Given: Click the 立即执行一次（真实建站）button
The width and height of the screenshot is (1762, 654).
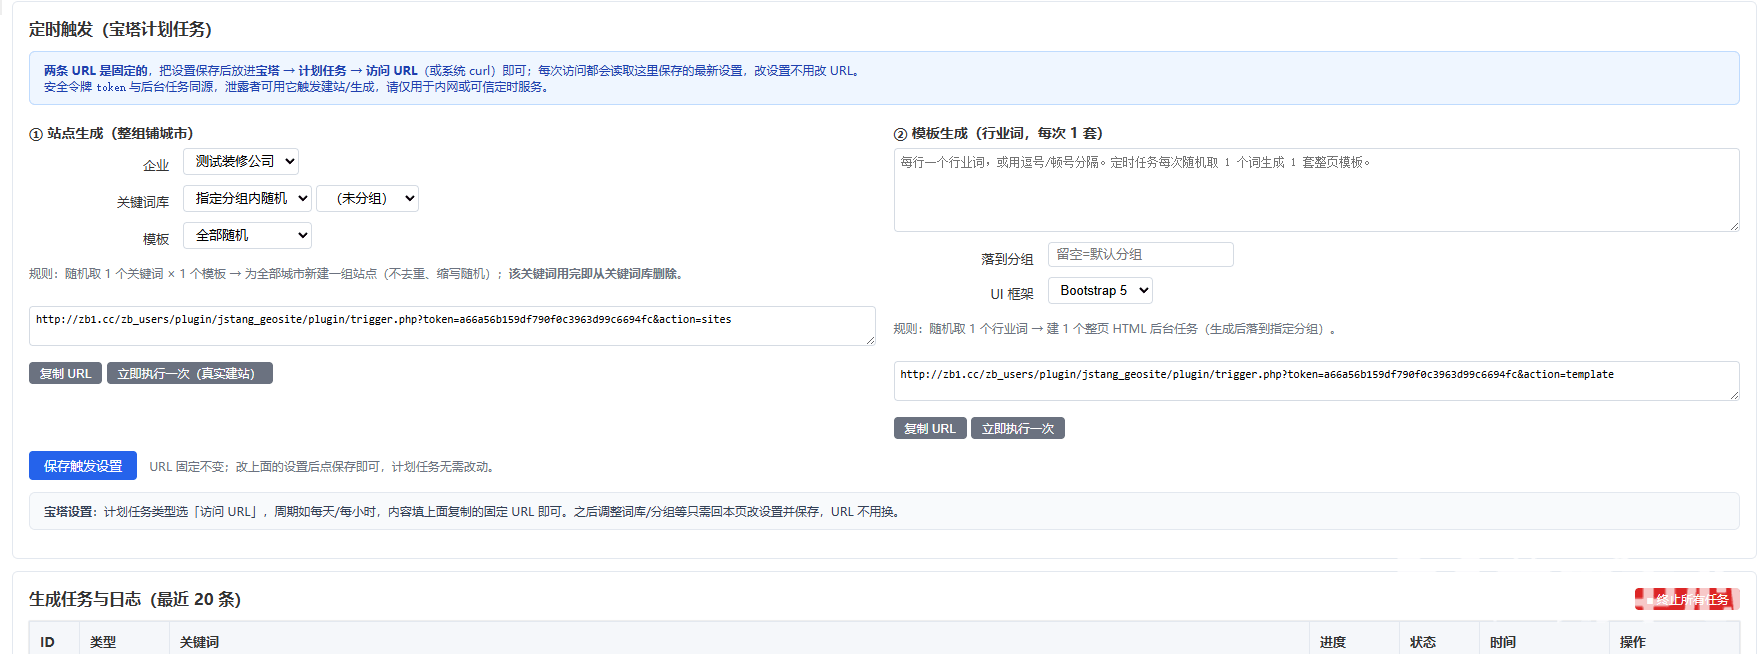Looking at the screenshot, I should coord(190,373).
